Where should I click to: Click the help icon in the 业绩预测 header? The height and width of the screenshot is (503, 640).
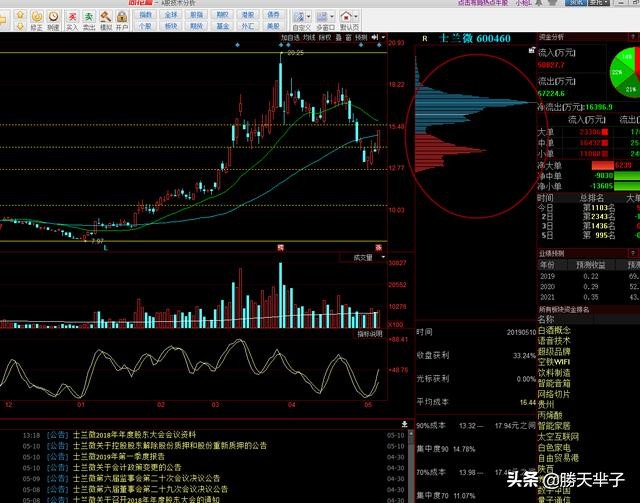[633, 254]
